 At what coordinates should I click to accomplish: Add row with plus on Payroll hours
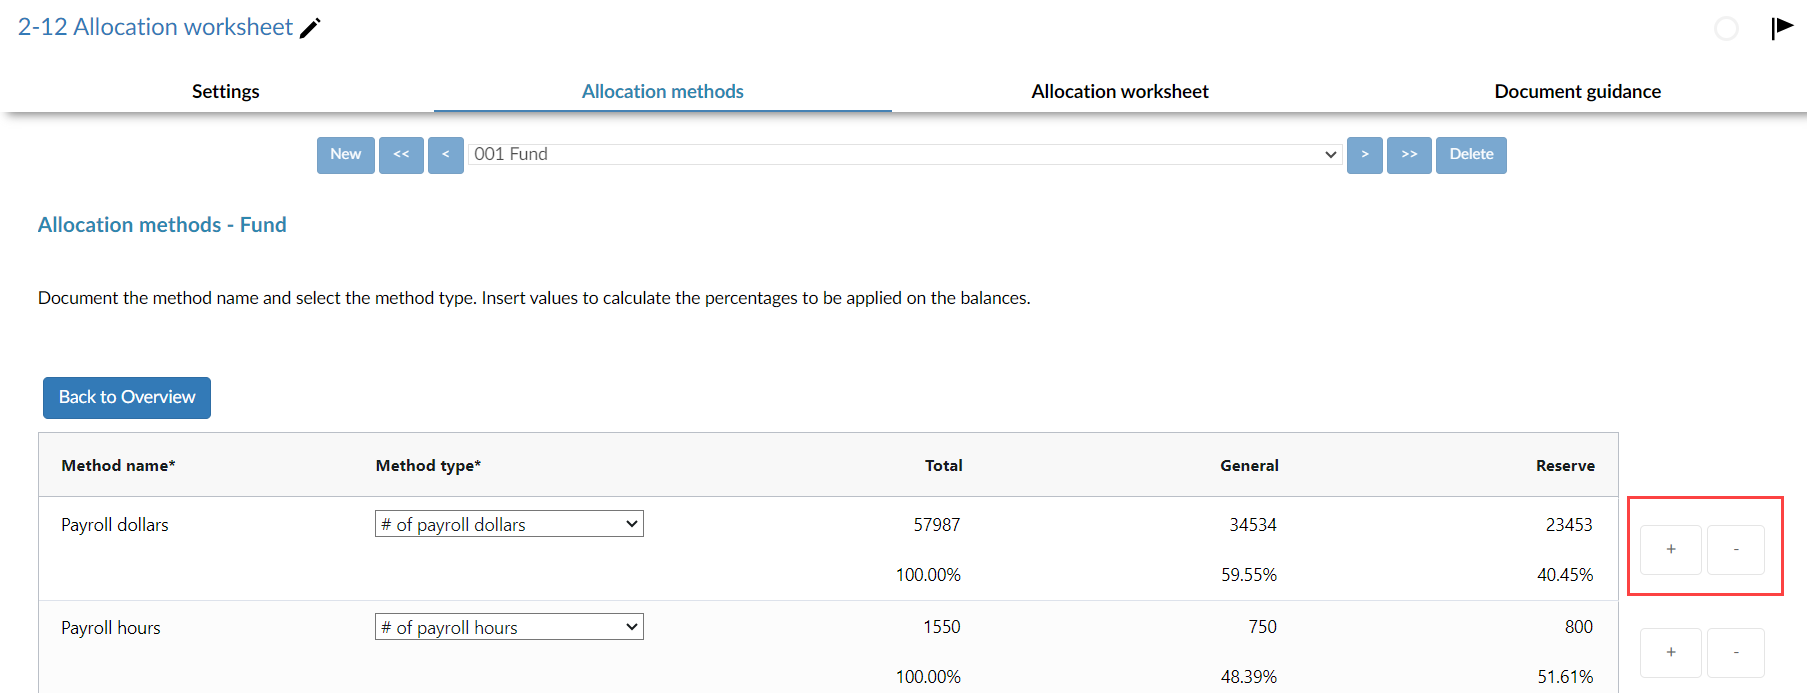pos(1670,652)
